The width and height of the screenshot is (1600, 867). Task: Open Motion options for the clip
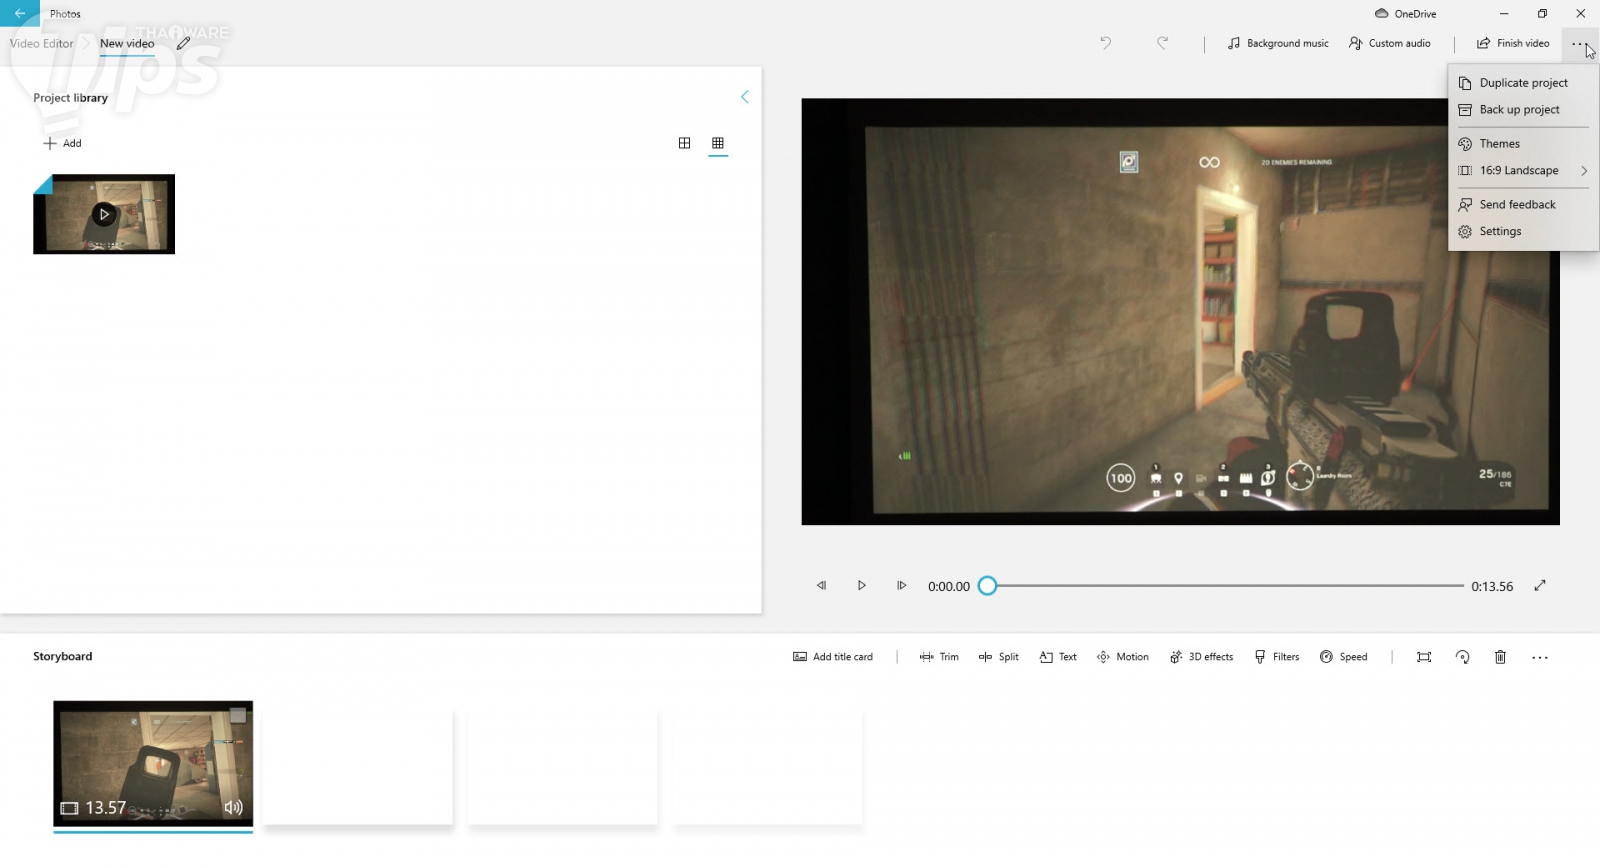click(x=1123, y=657)
